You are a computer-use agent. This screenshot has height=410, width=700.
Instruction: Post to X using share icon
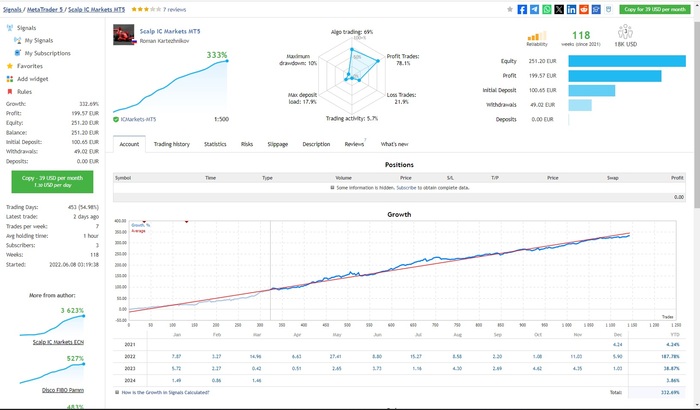[559, 9]
